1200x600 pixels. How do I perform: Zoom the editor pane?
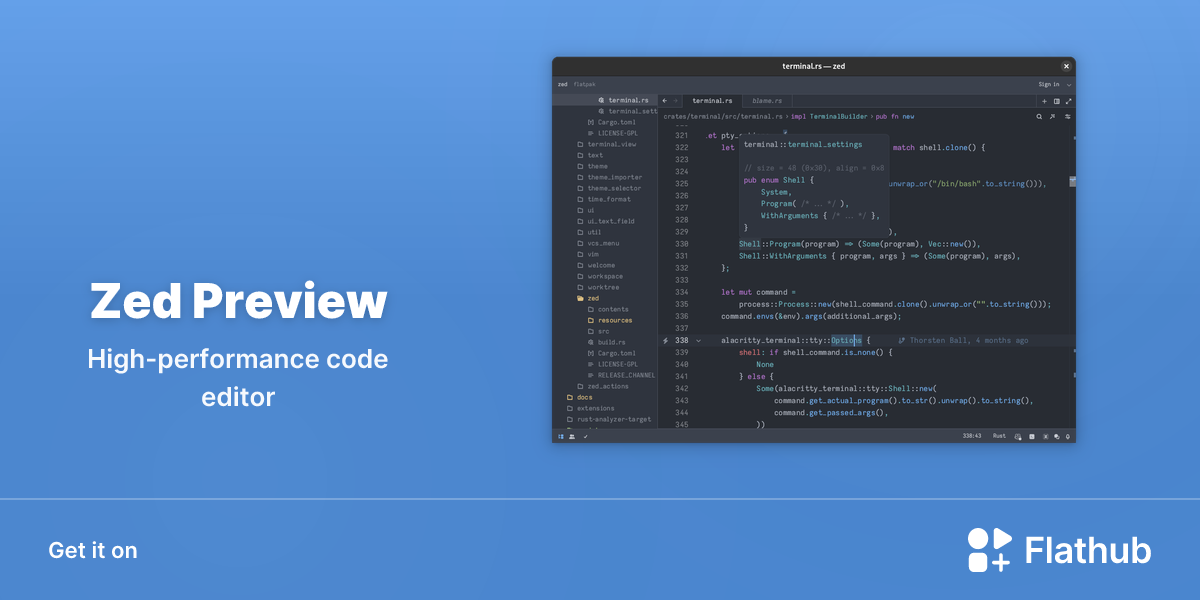[x=1068, y=101]
